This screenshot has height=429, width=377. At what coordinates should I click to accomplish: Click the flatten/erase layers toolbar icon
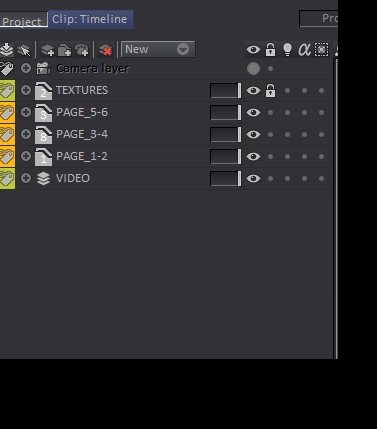point(23,50)
